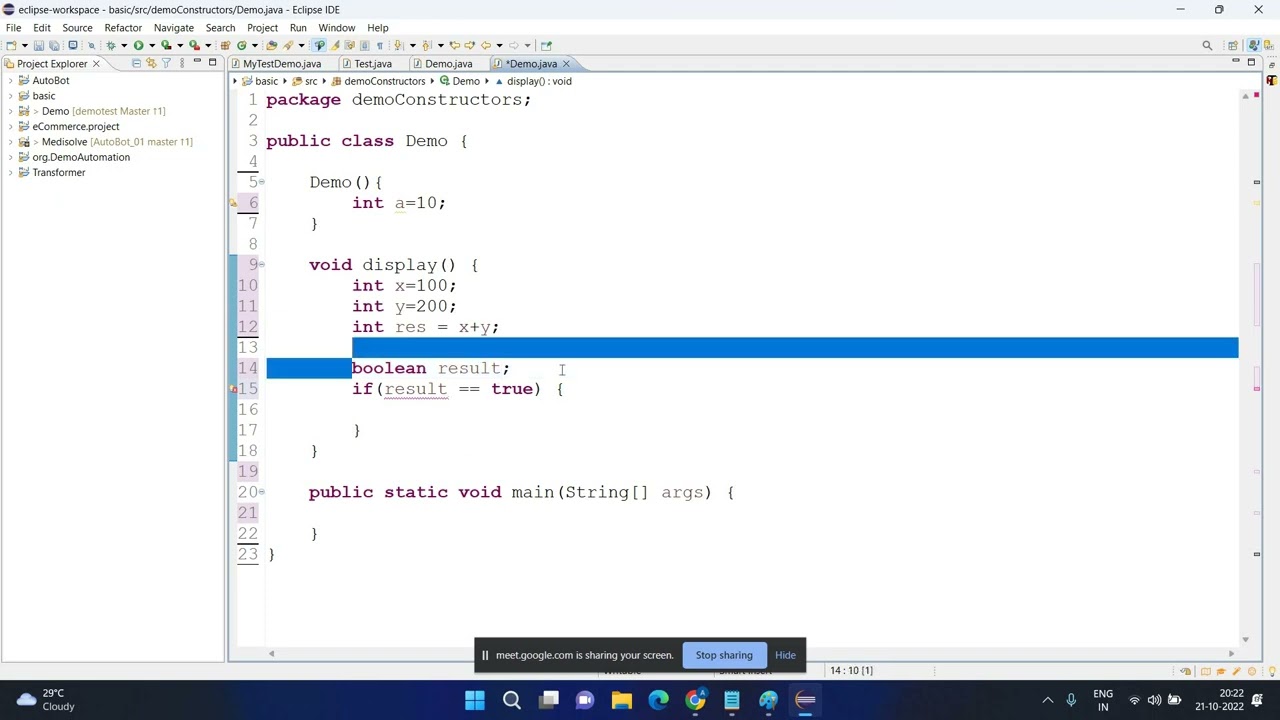Click the New file toolbar icon
The image size is (1280, 720).
pos(11,45)
